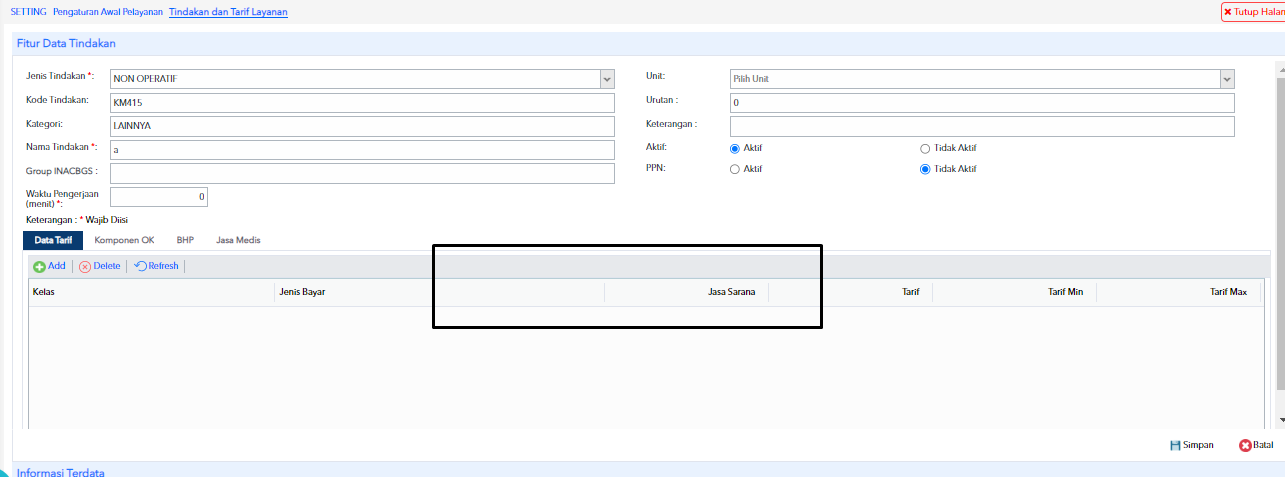
Task: Click the Refresh arrow icon
Action: coord(140,266)
